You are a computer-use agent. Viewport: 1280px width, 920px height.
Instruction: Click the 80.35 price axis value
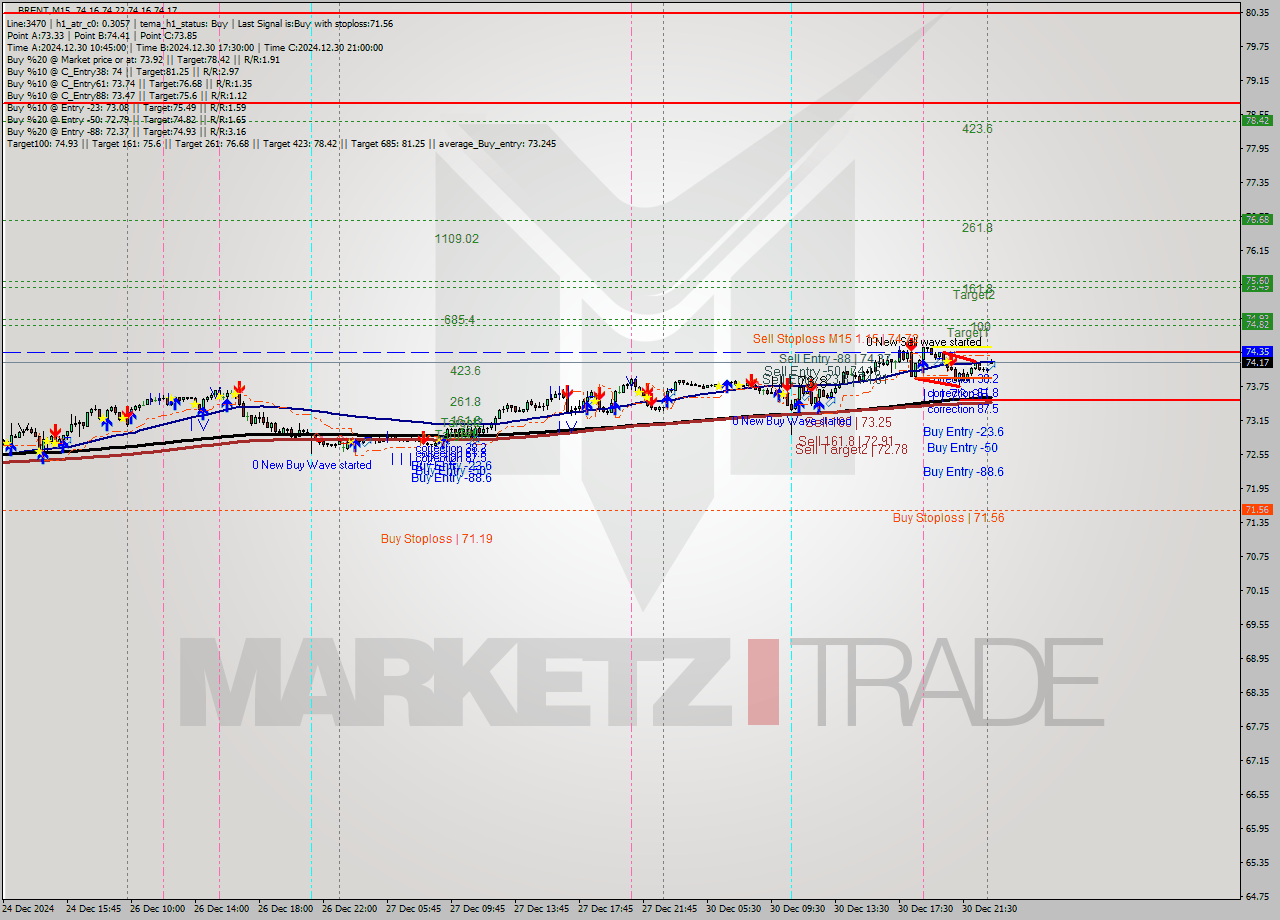tap(1257, 12)
